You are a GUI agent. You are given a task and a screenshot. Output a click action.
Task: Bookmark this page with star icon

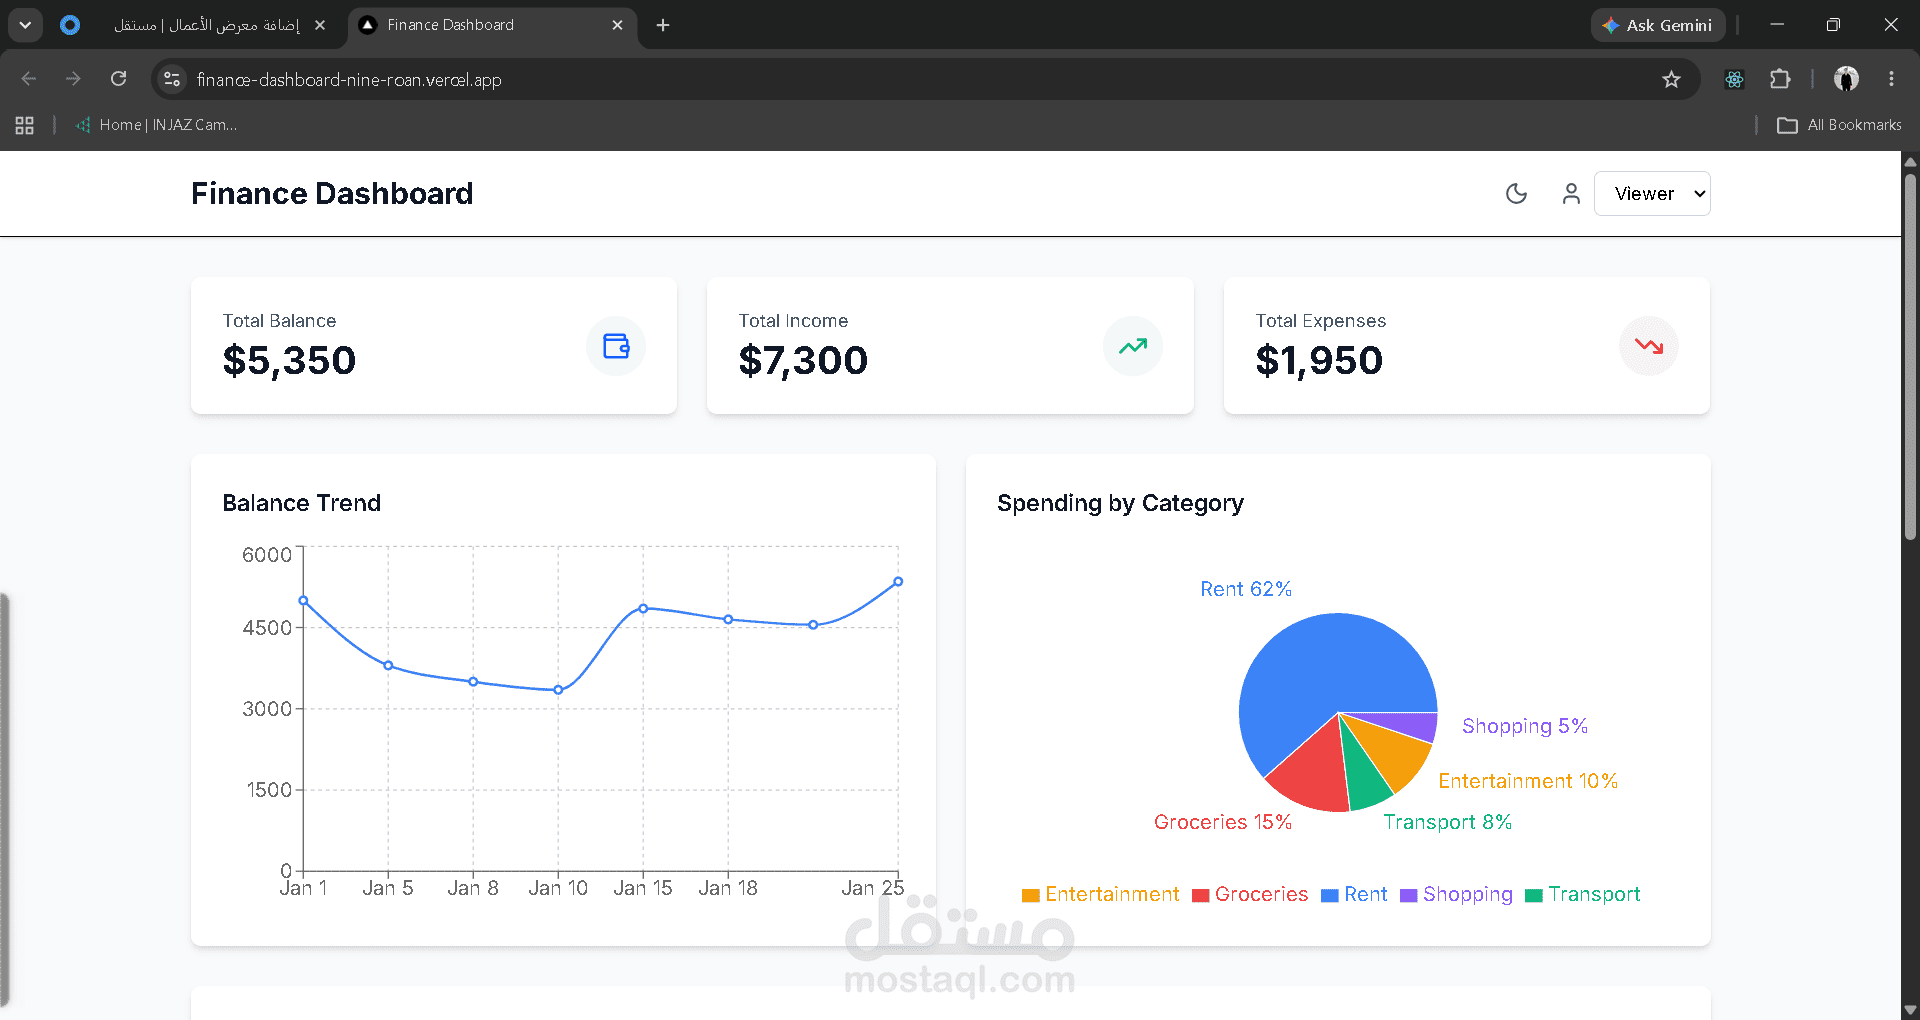(x=1671, y=79)
